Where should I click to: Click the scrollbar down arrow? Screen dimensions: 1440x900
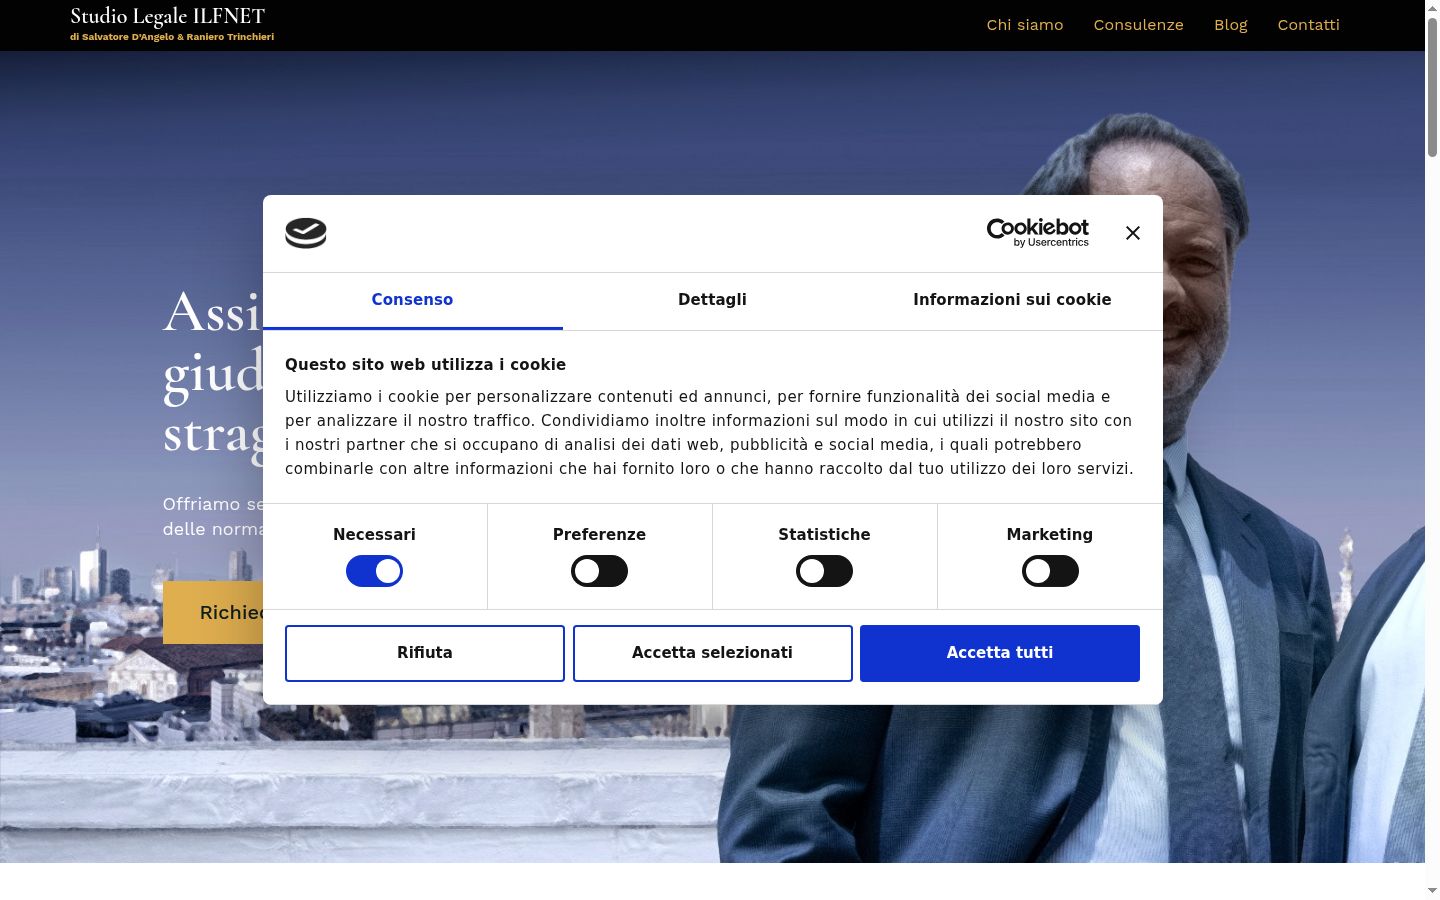1432,891
